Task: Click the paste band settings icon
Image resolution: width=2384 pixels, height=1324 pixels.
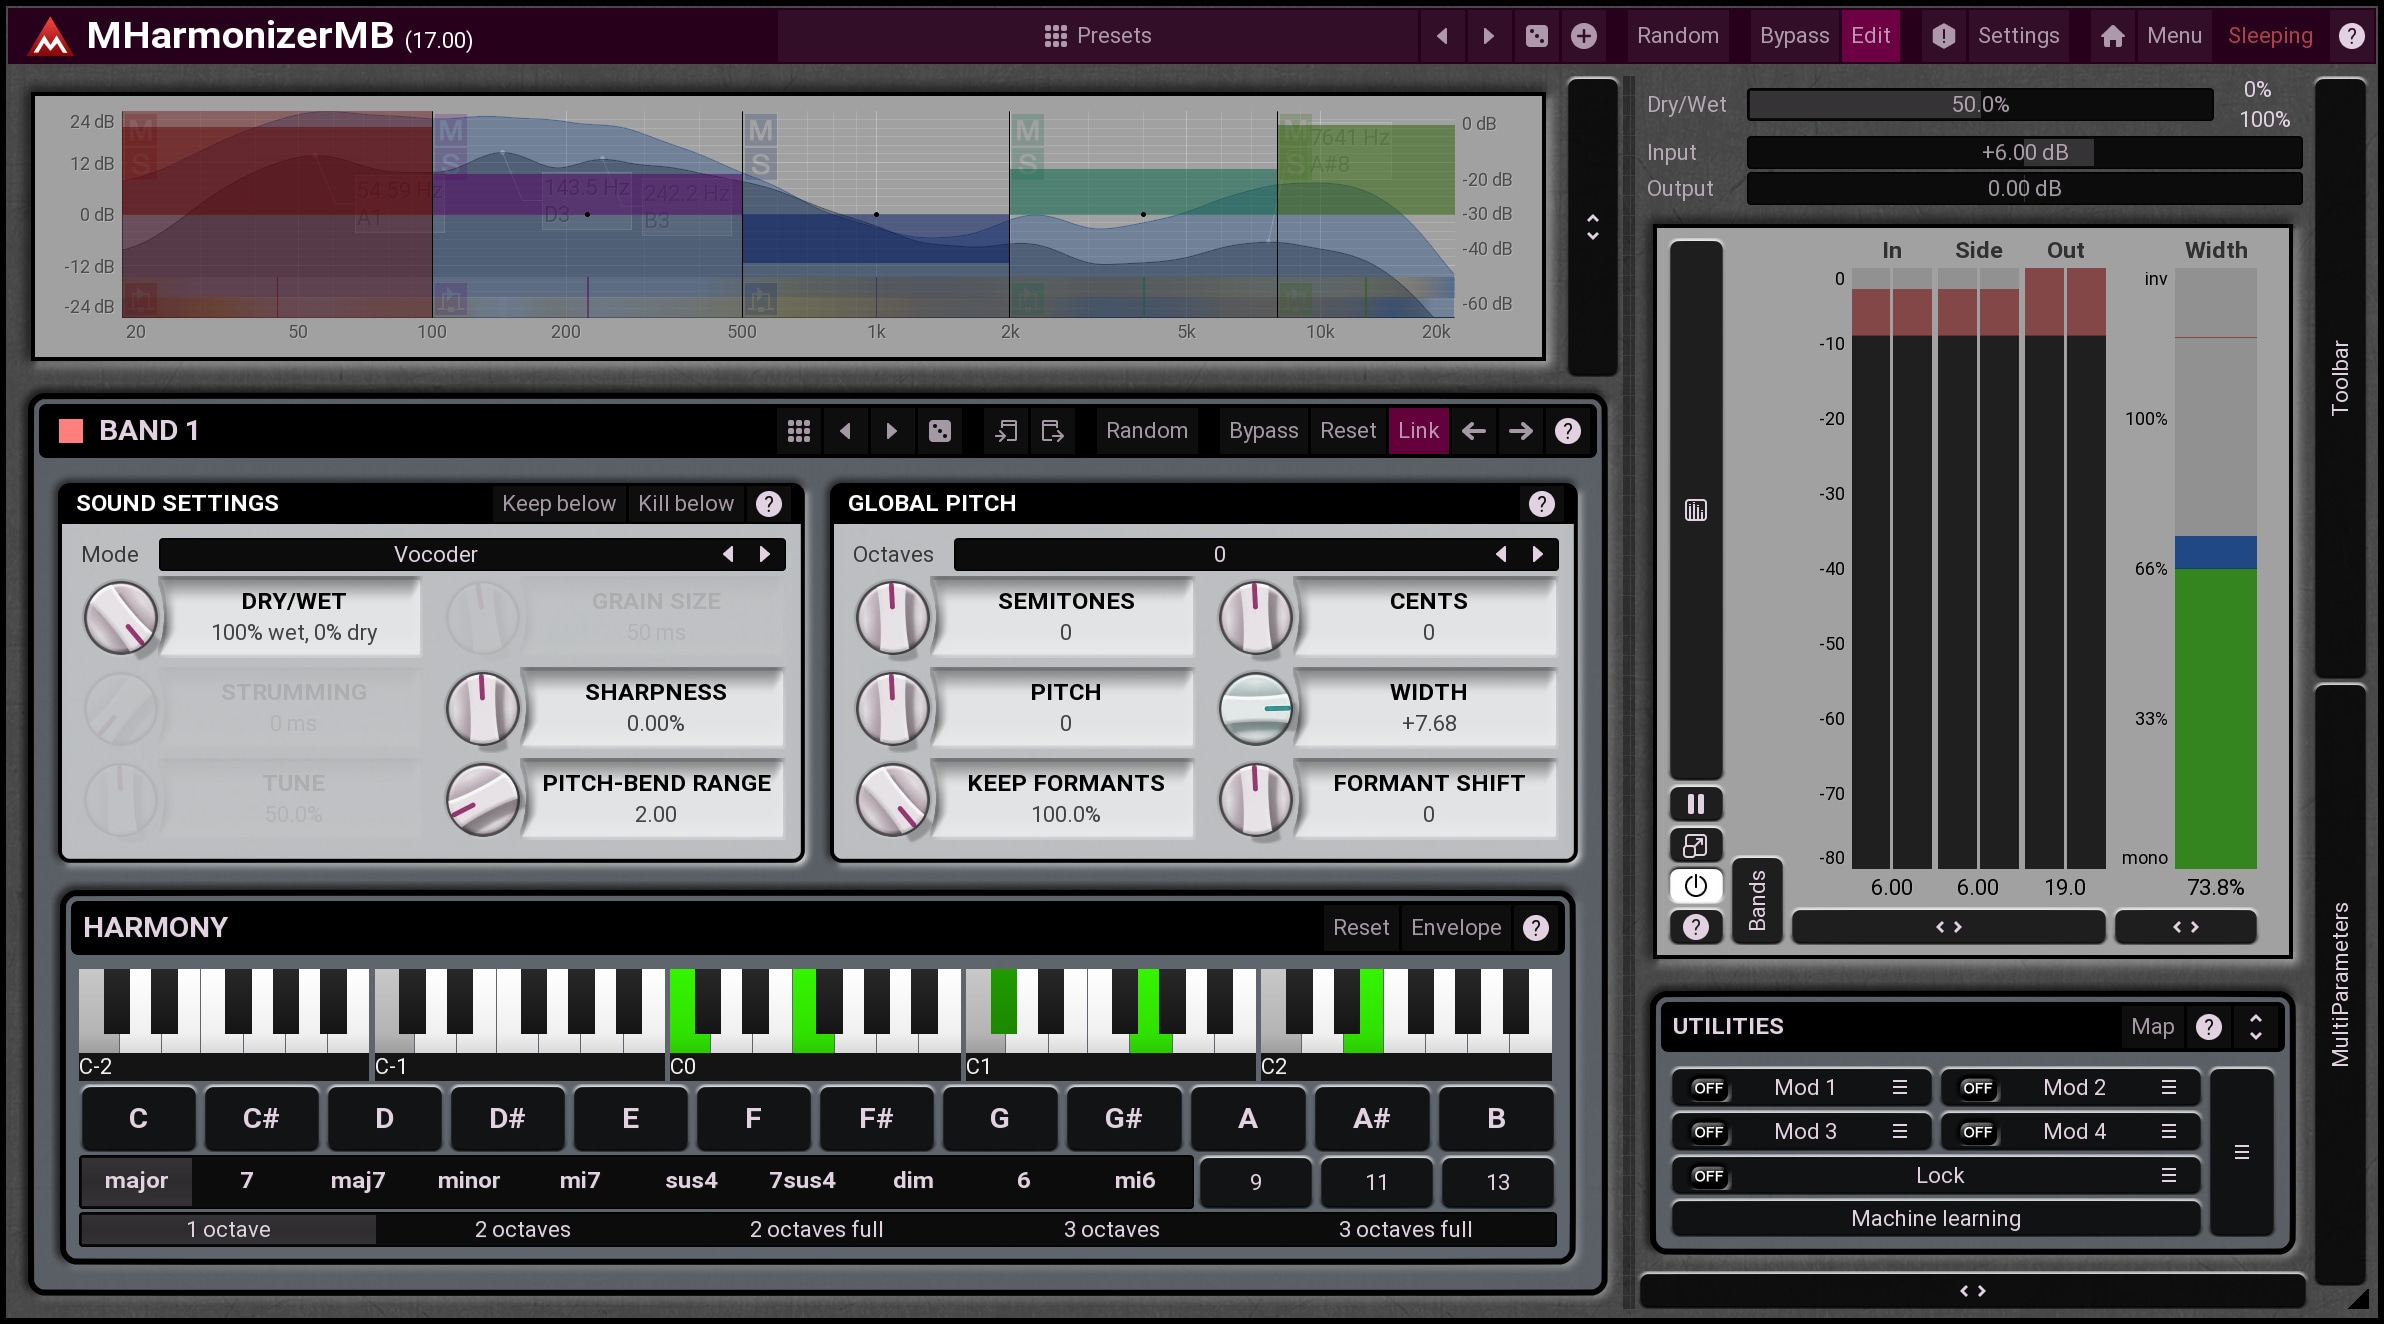Action: (x=1052, y=431)
